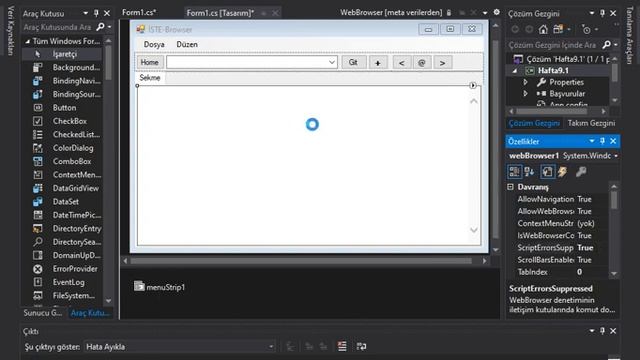Toggle pin on Çıktı panel
This screenshot has width=640, height=360.
(602, 331)
